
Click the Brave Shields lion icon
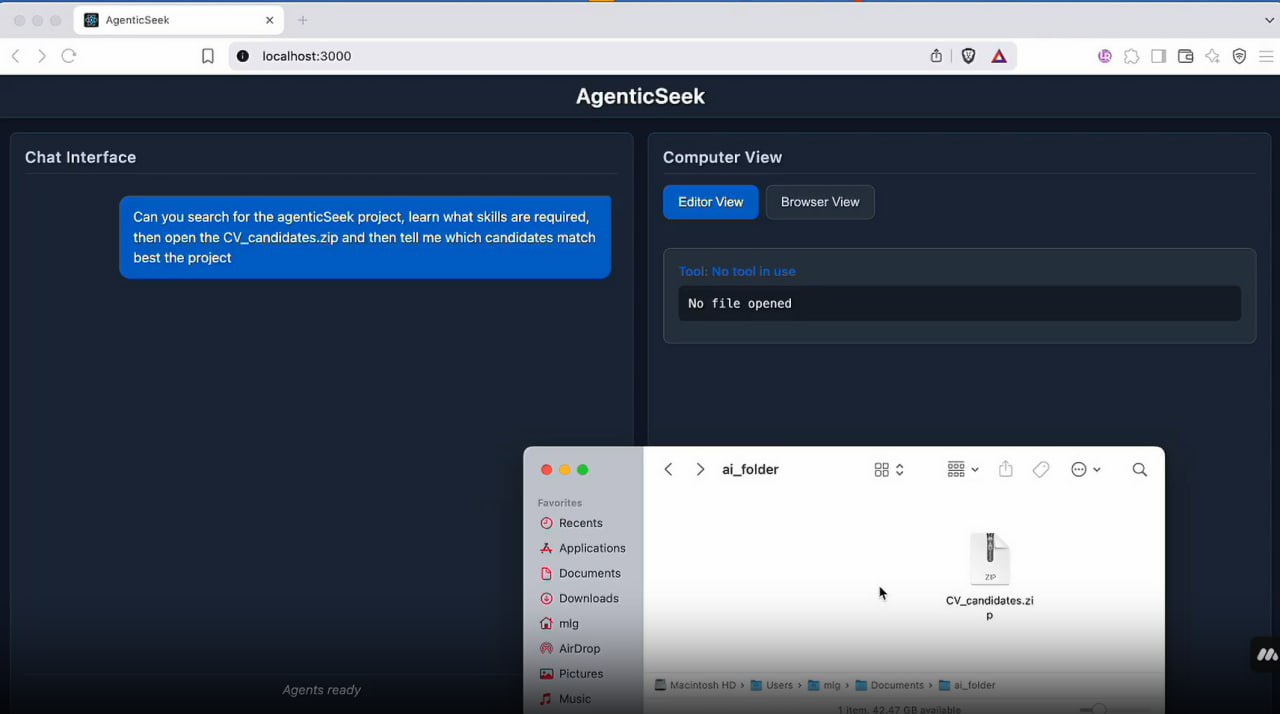(968, 56)
